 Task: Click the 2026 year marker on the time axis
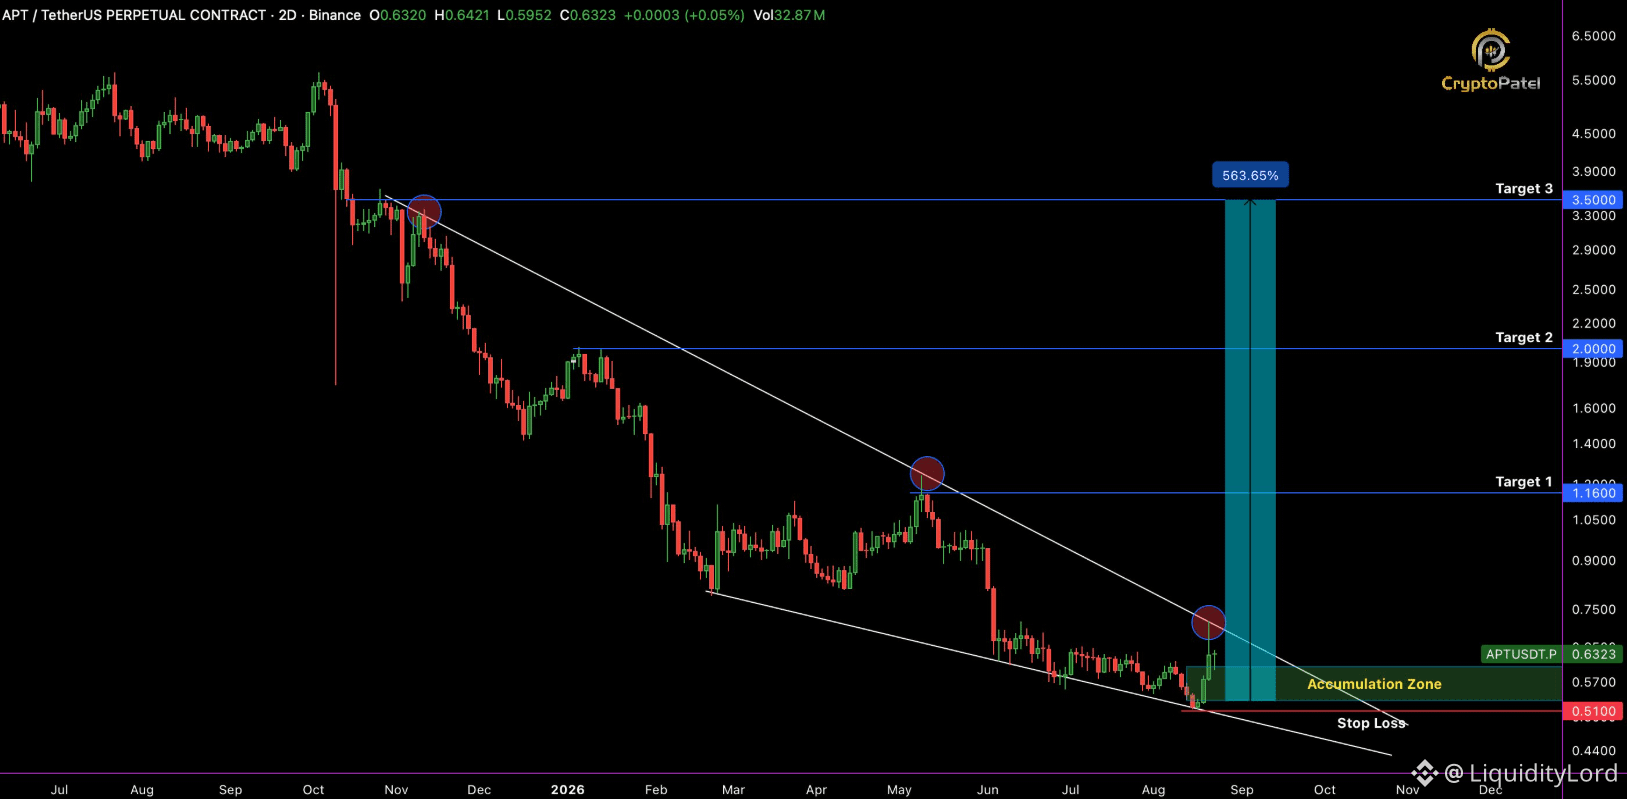pyautogui.click(x=567, y=789)
